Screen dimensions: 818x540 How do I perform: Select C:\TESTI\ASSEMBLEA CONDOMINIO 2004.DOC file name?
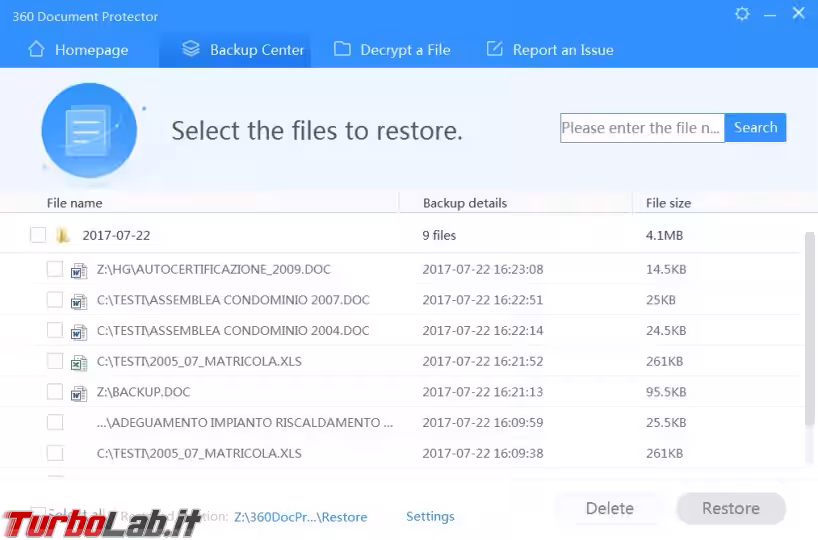[x=233, y=331]
